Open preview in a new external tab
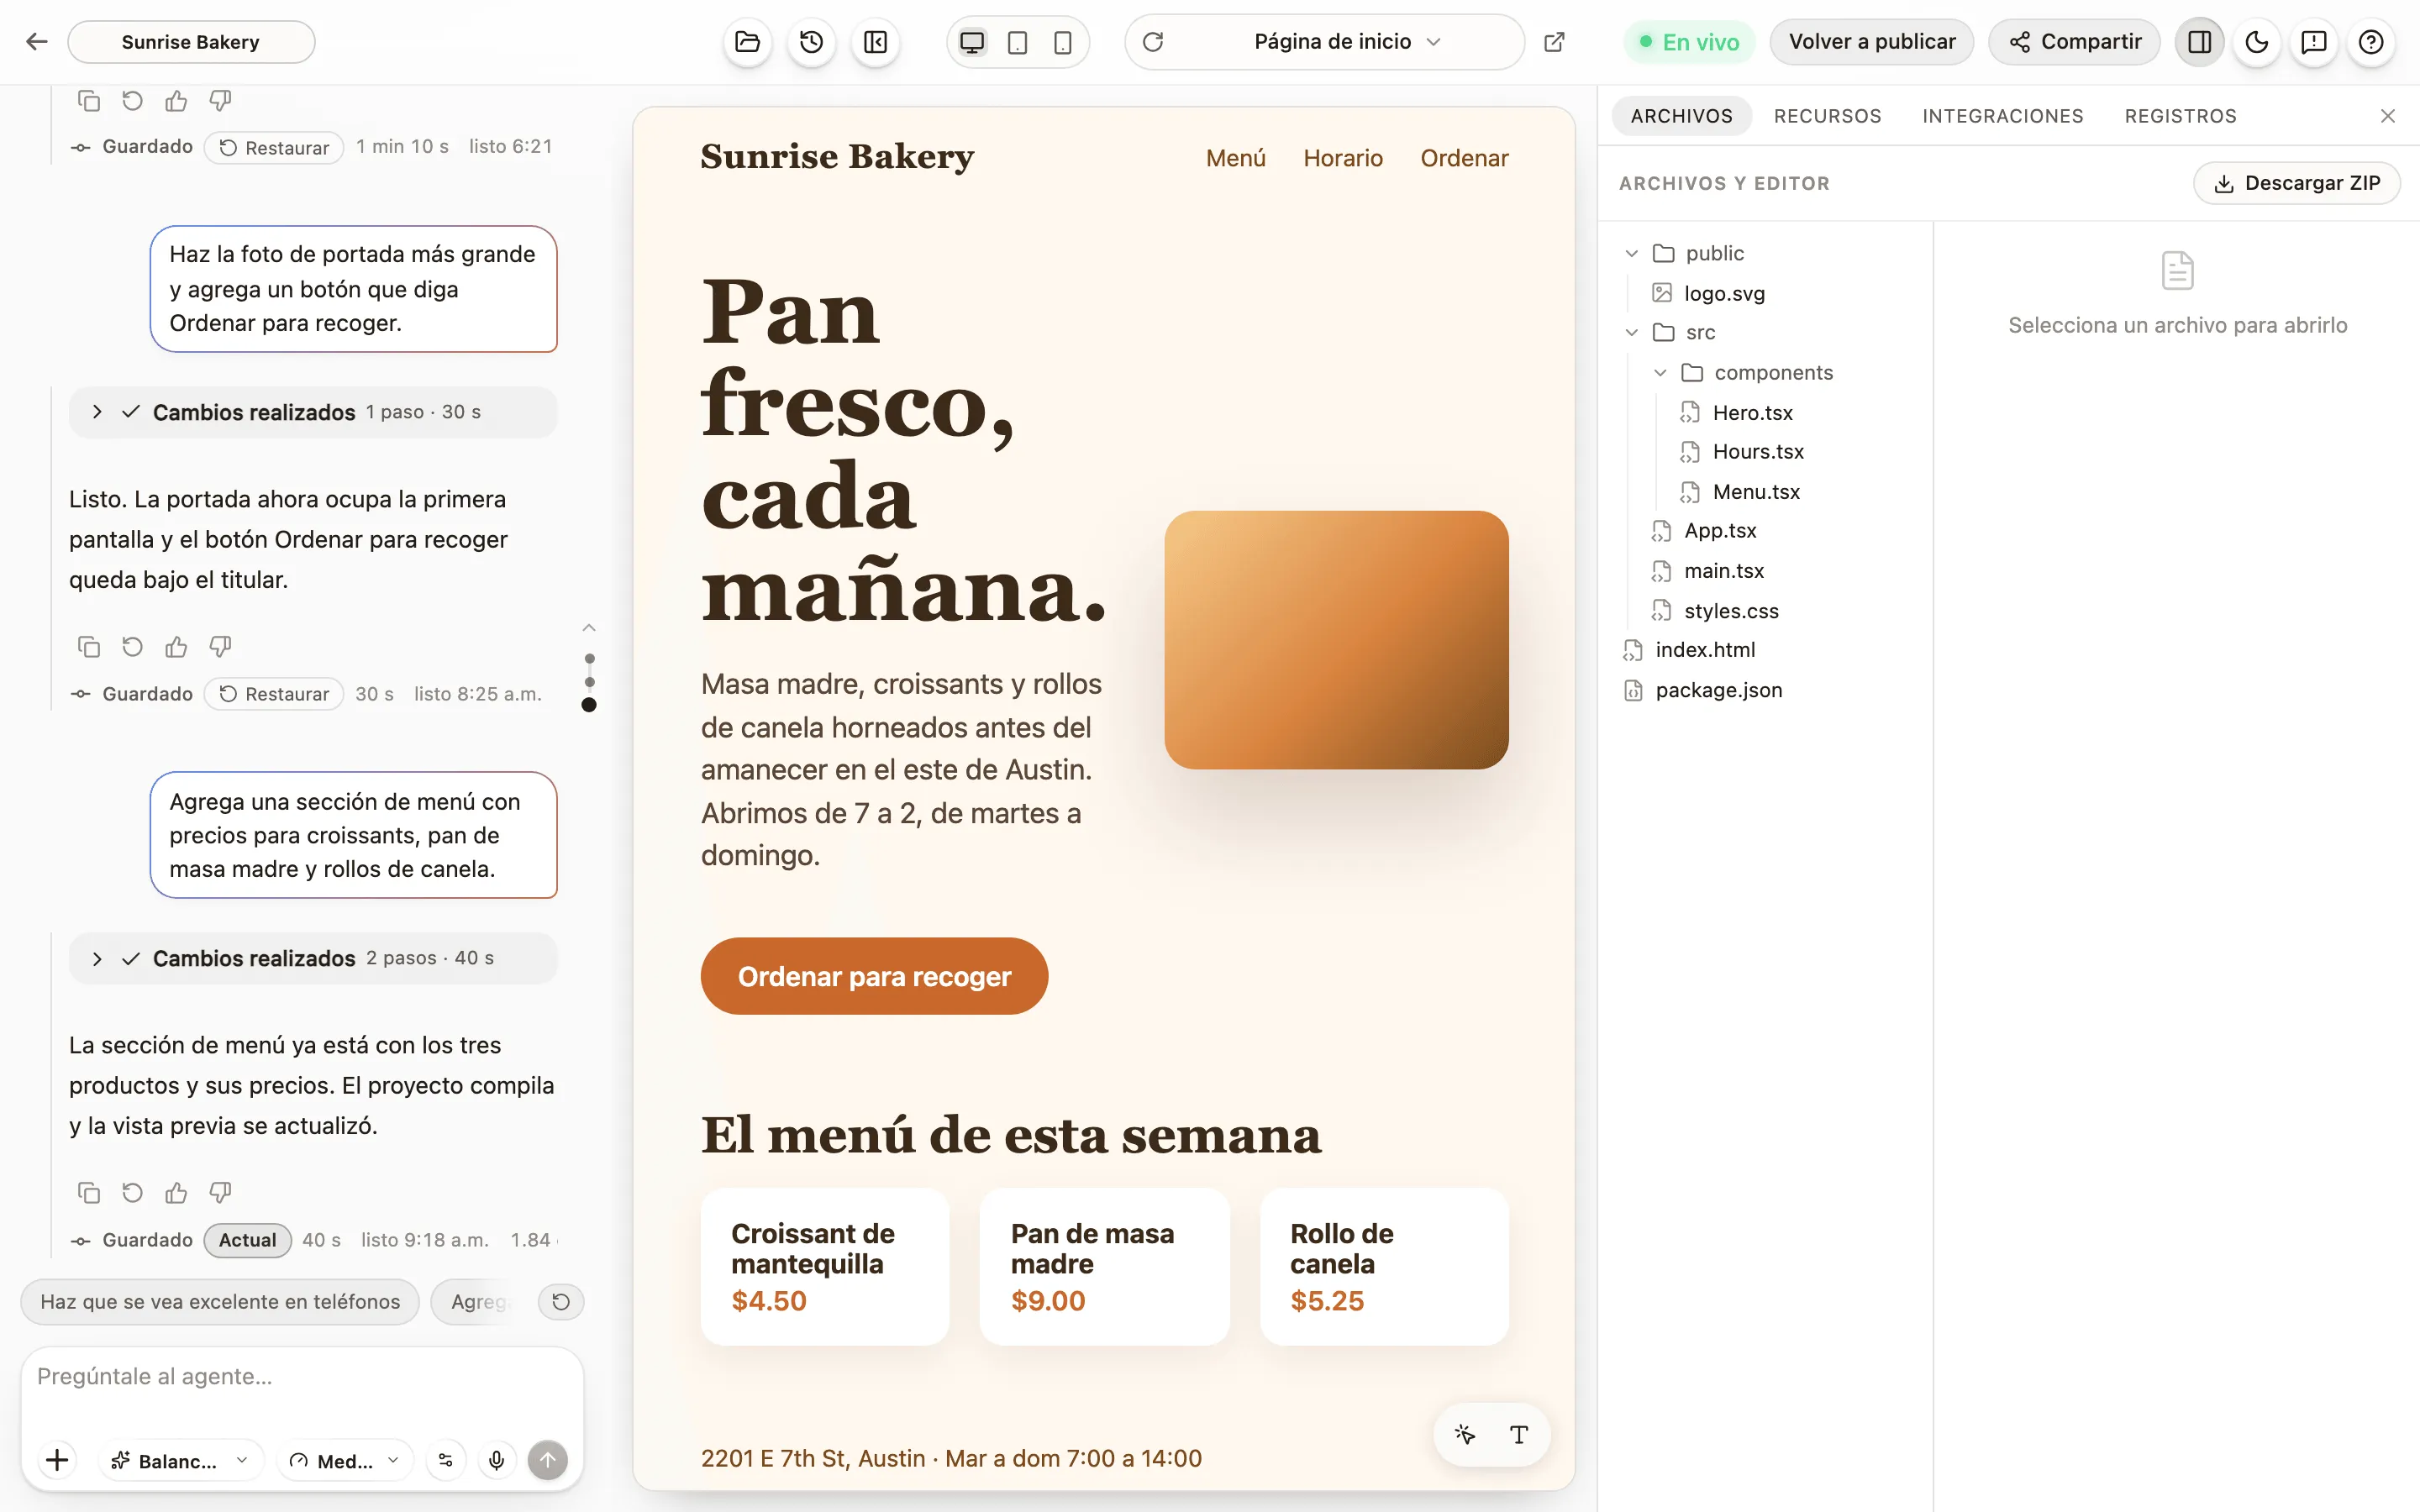Screen dimensions: 2420x1512 tap(1554, 42)
